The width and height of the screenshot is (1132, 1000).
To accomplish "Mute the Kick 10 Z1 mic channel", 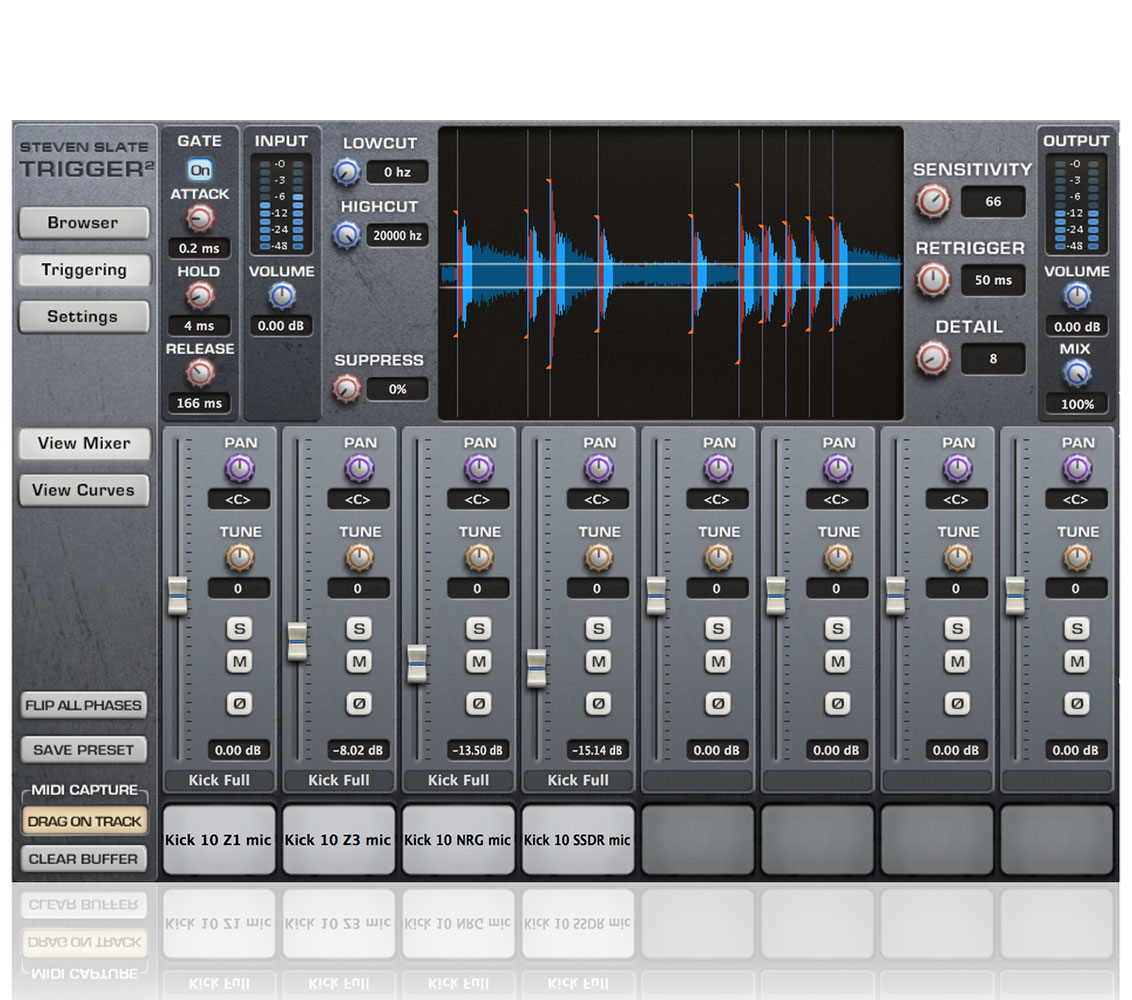I will pos(240,661).
